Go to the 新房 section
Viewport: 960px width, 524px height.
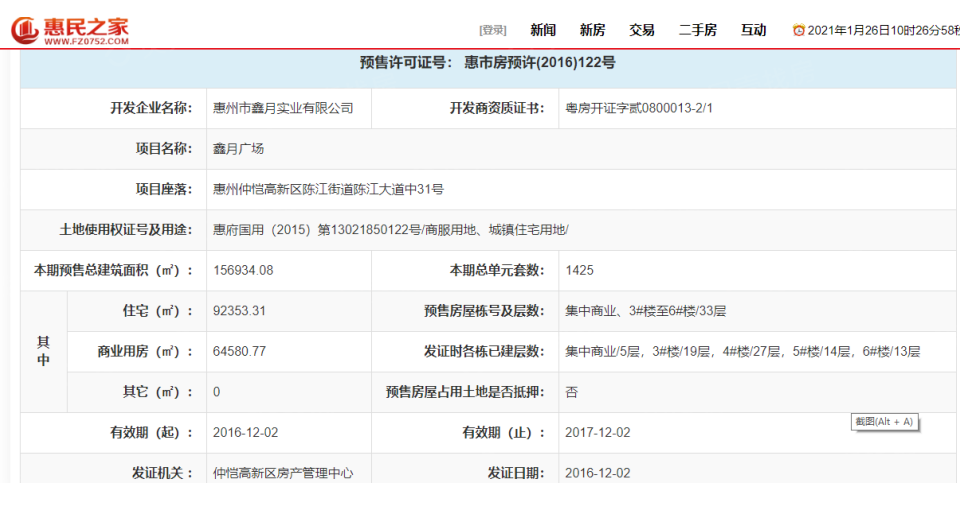point(592,30)
